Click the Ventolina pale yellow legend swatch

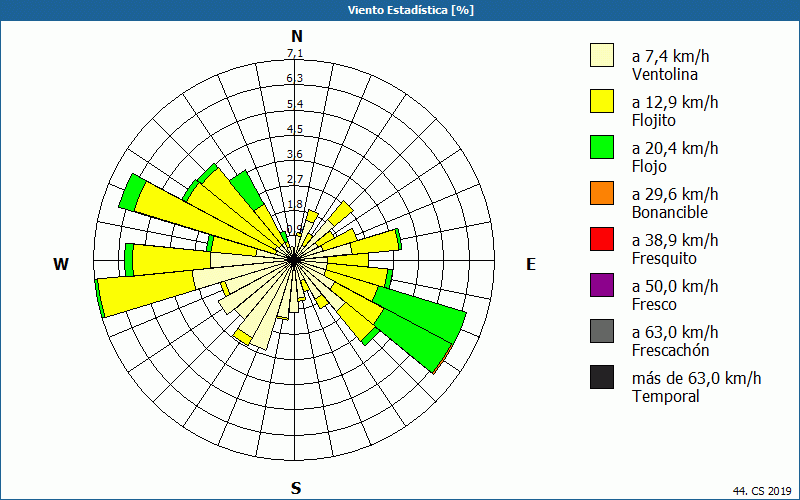pyautogui.click(x=602, y=55)
